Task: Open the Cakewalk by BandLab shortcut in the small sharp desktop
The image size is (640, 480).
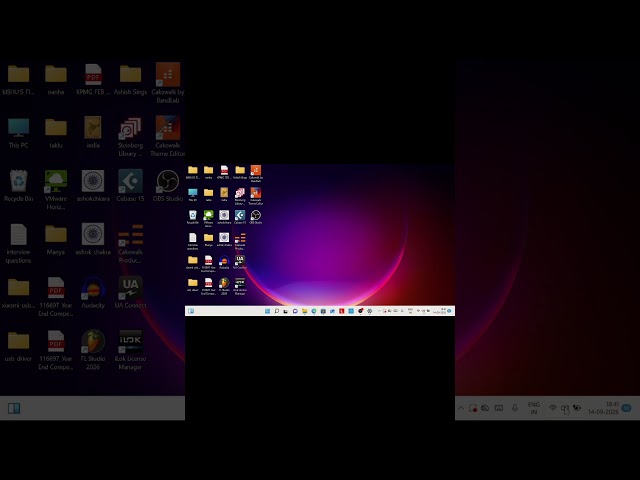Action: pyautogui.click(x=256, y=173)
